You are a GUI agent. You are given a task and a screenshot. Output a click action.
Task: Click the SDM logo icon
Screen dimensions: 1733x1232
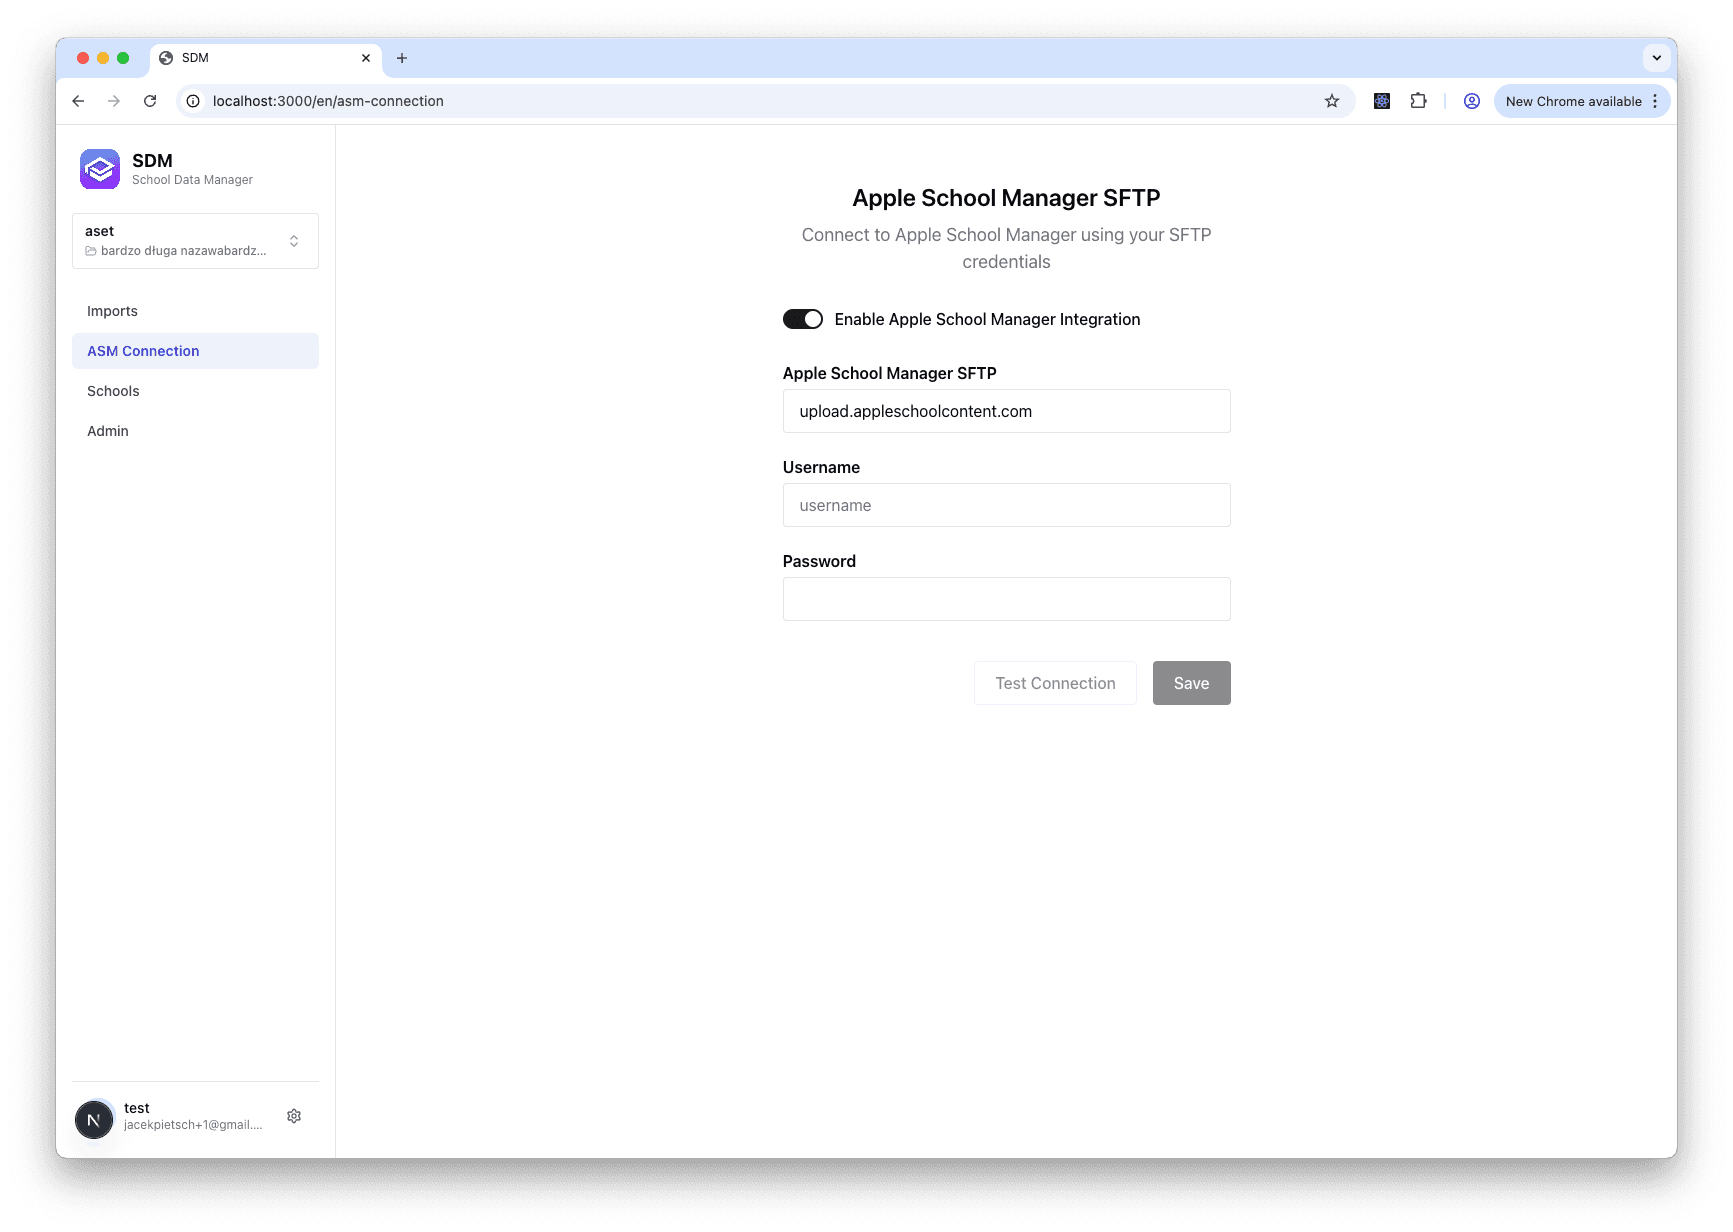pos(100,169)
